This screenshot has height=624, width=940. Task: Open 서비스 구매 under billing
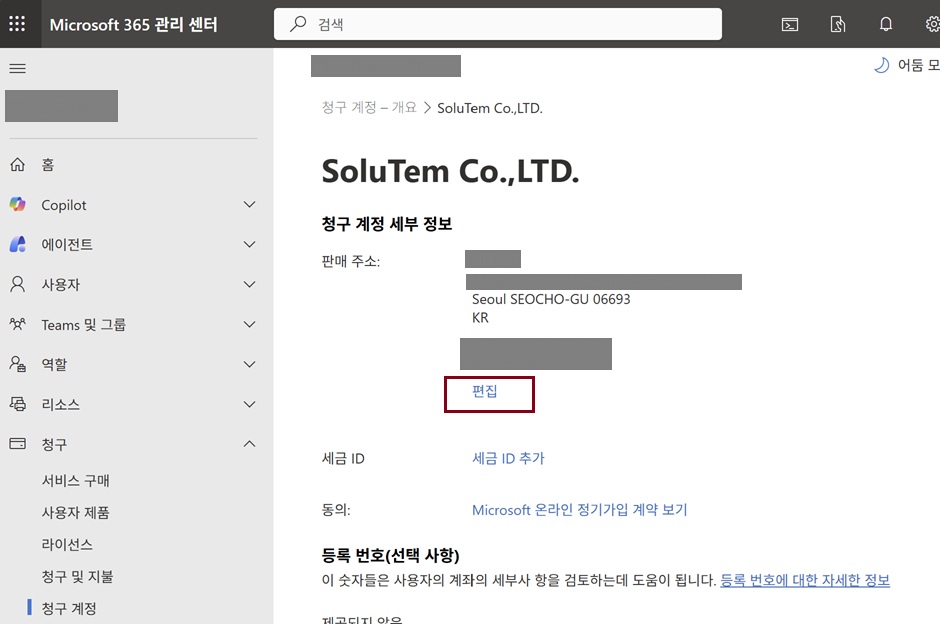(76, 481)
